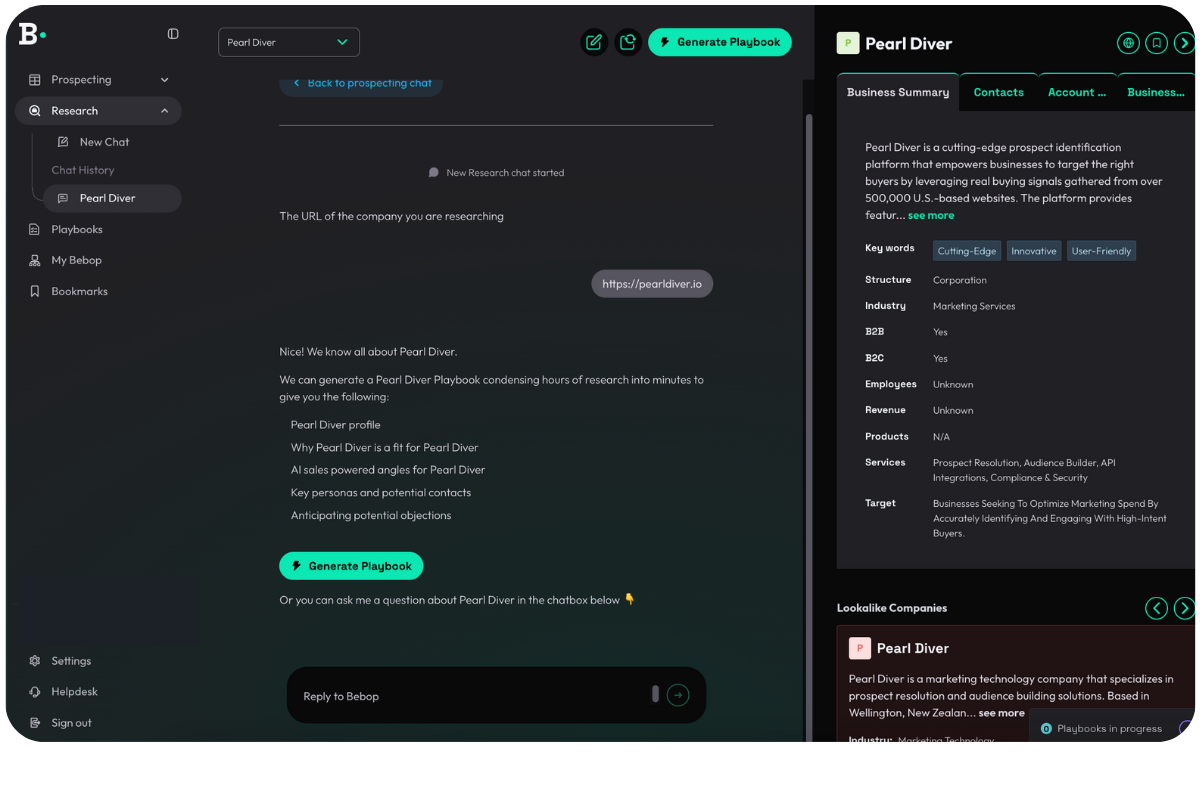Click Anticipating potential objections line

371,516
